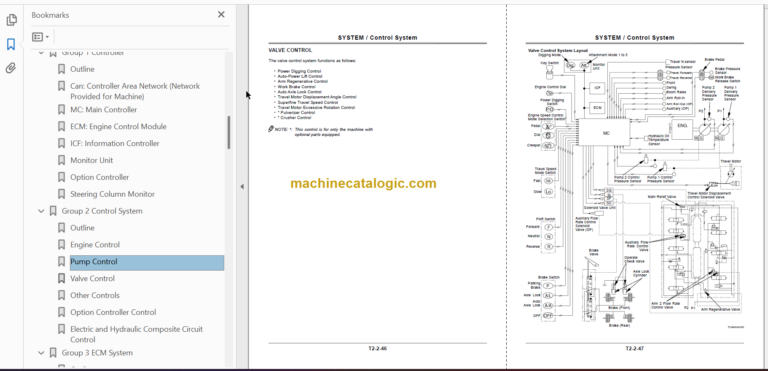Open the Valve Control bookmark
The height and width of the screenshot is (371, 768).
tap(92, 278)
